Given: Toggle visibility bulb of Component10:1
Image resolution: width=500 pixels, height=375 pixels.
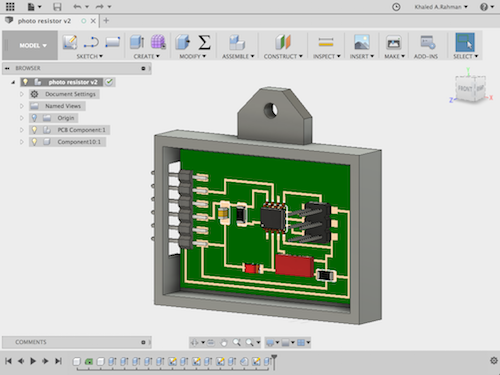Looking at the screenshot, I should pos(34,142).
